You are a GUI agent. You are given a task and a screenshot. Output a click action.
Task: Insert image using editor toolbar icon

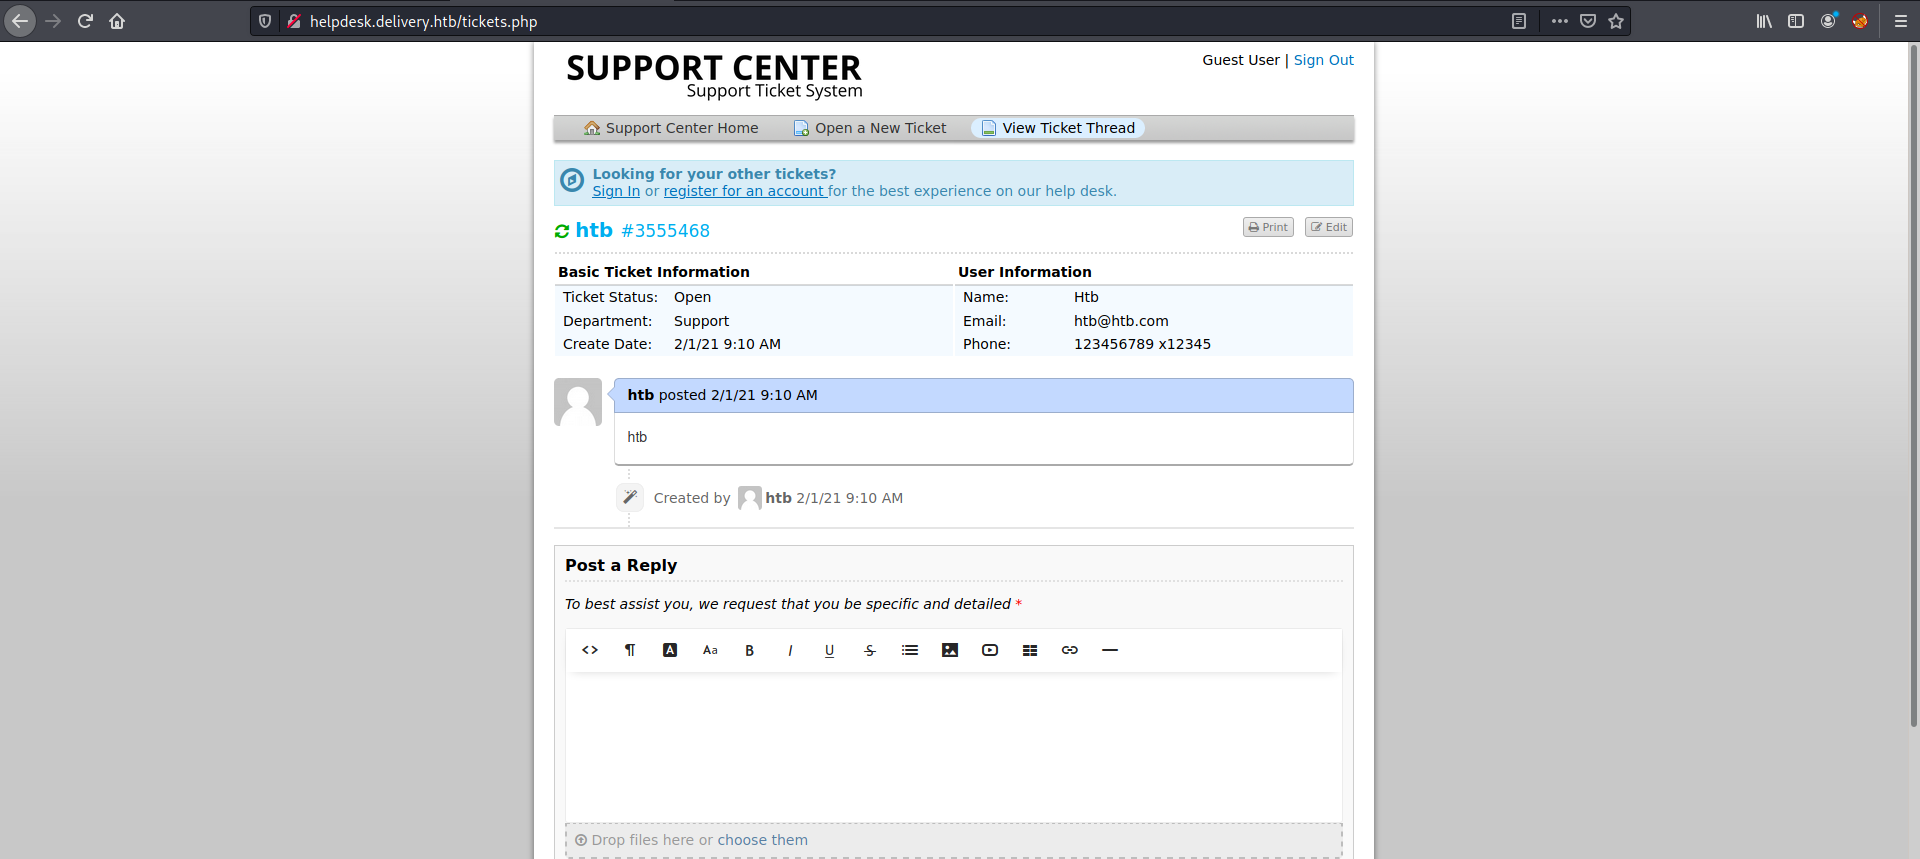(x=950, y=650)
